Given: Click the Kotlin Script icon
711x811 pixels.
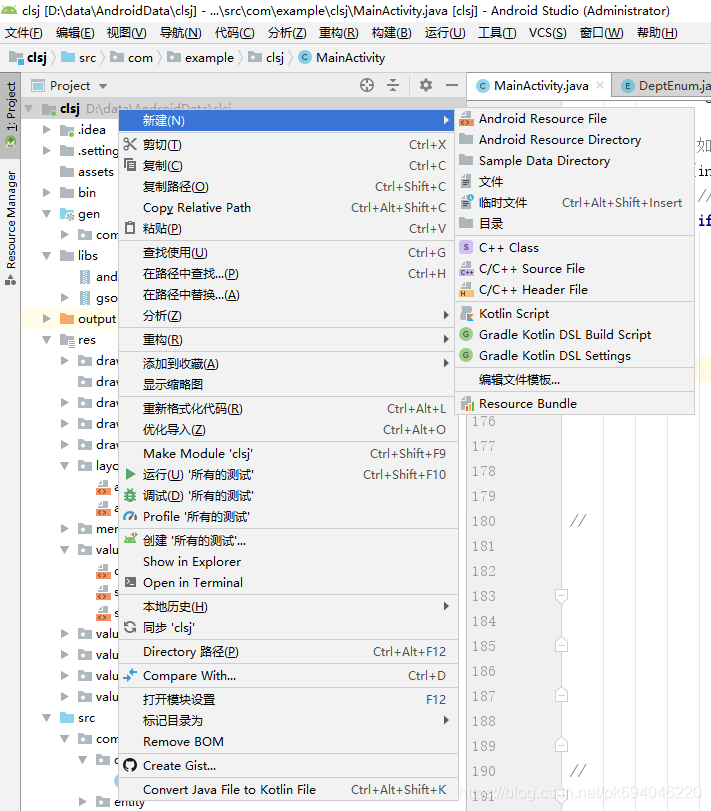Looking at the screenshot, I should [x=466, y=313].
